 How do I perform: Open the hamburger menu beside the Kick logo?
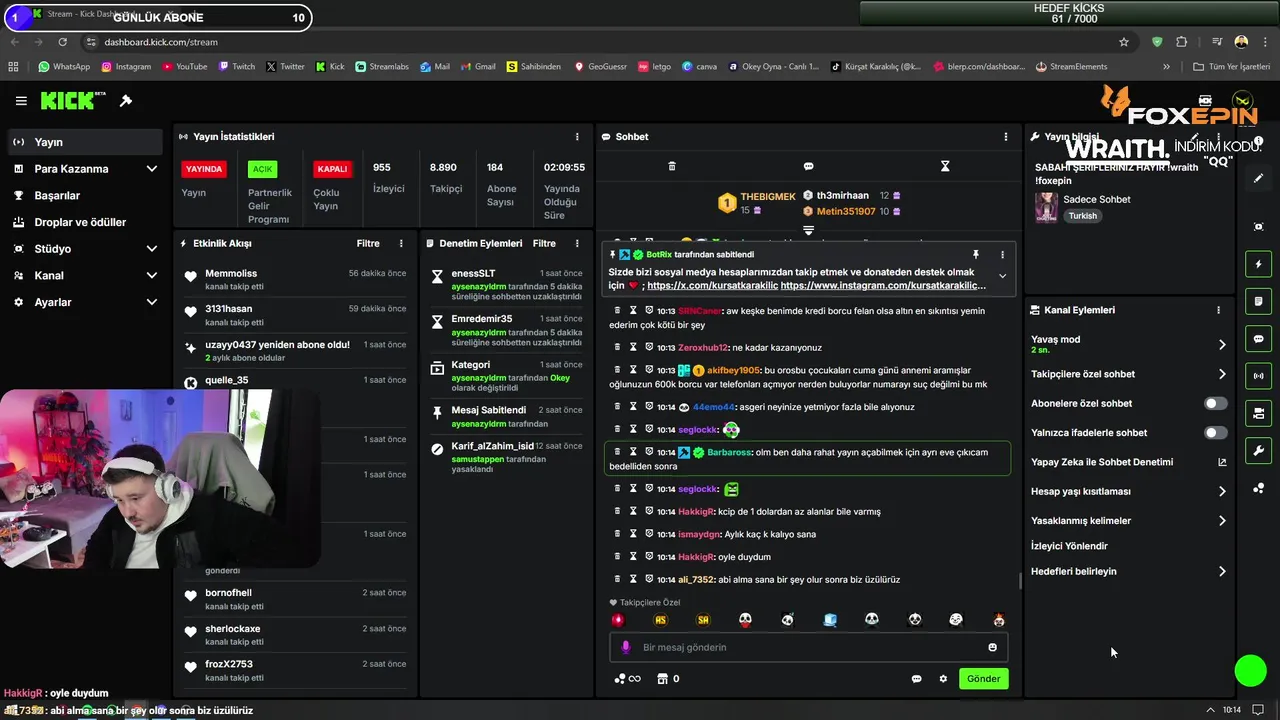click(x=21, y=101)
